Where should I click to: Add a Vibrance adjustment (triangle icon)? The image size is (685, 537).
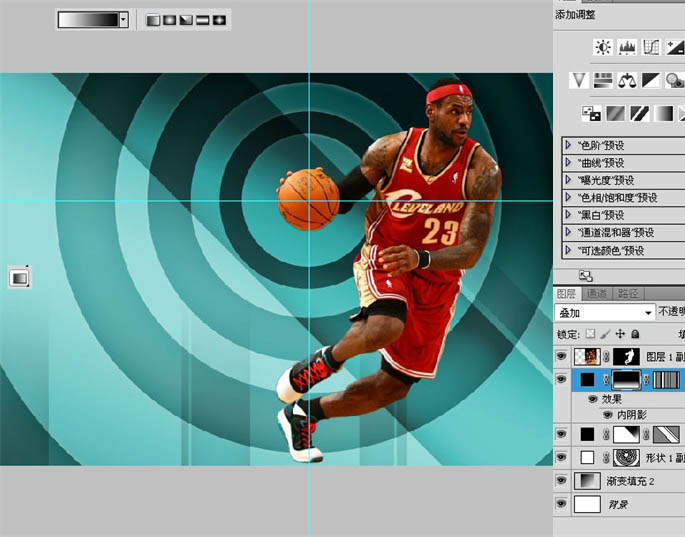[579, 80]
